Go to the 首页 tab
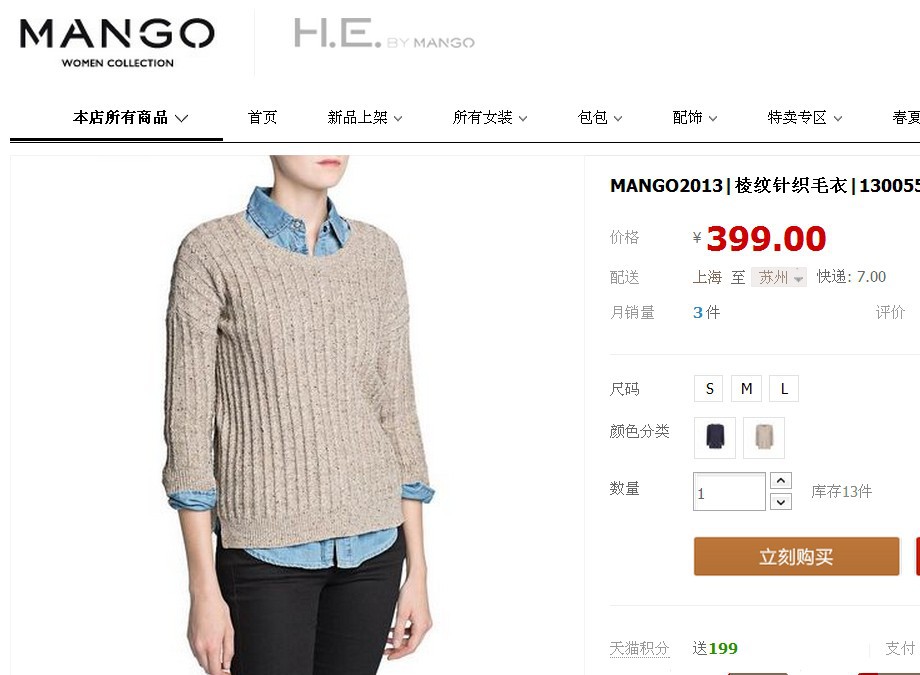 262,118
